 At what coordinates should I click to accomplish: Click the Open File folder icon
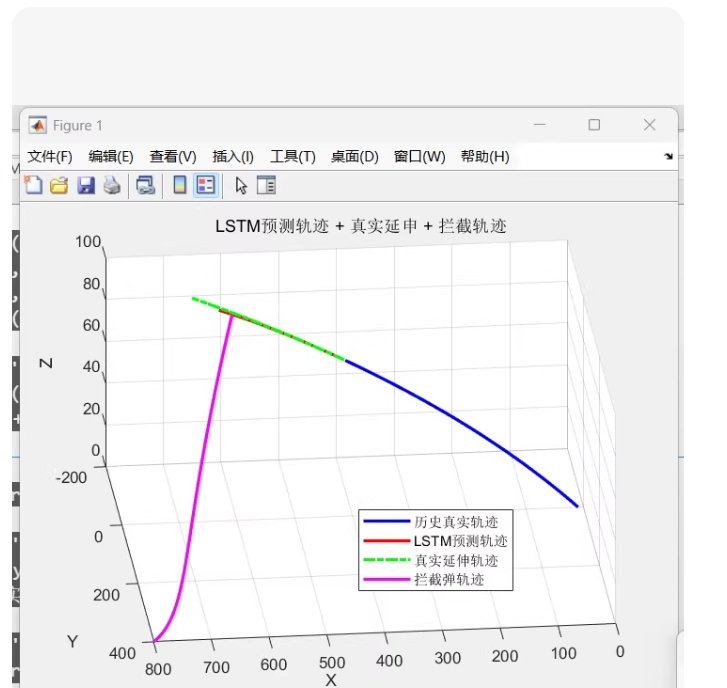59,185
